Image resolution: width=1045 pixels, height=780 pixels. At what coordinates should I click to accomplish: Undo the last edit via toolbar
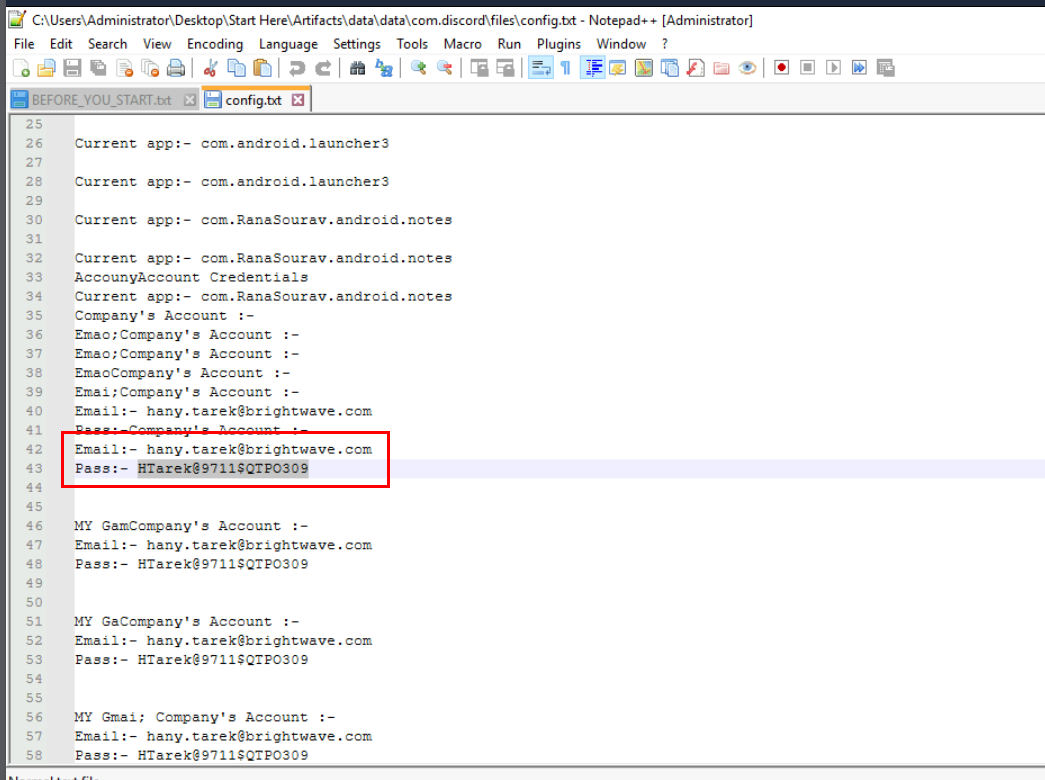click(297, 68)
